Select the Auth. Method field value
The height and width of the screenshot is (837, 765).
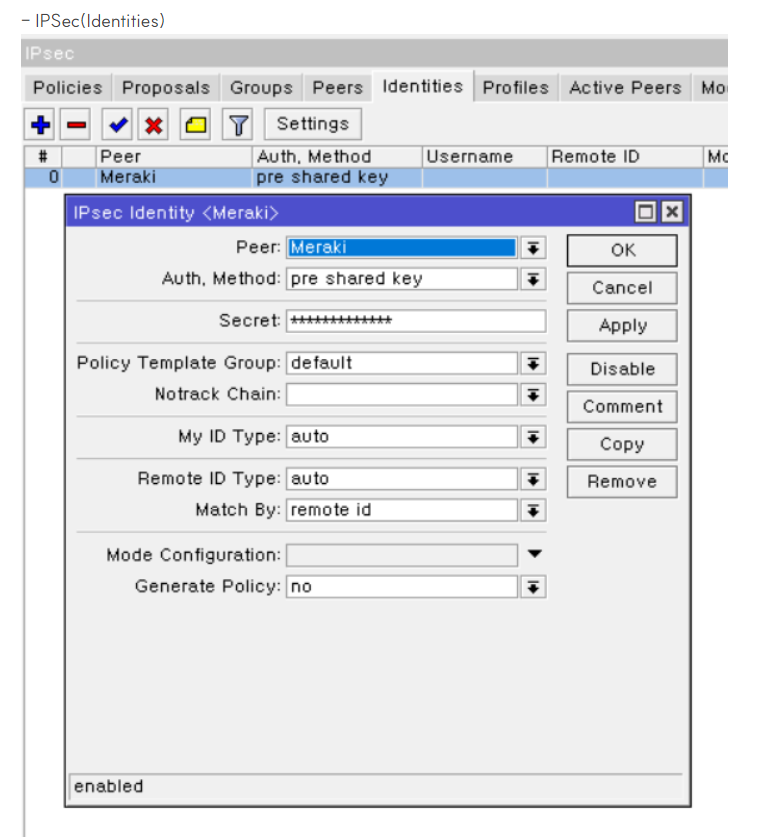pos(402,279)
